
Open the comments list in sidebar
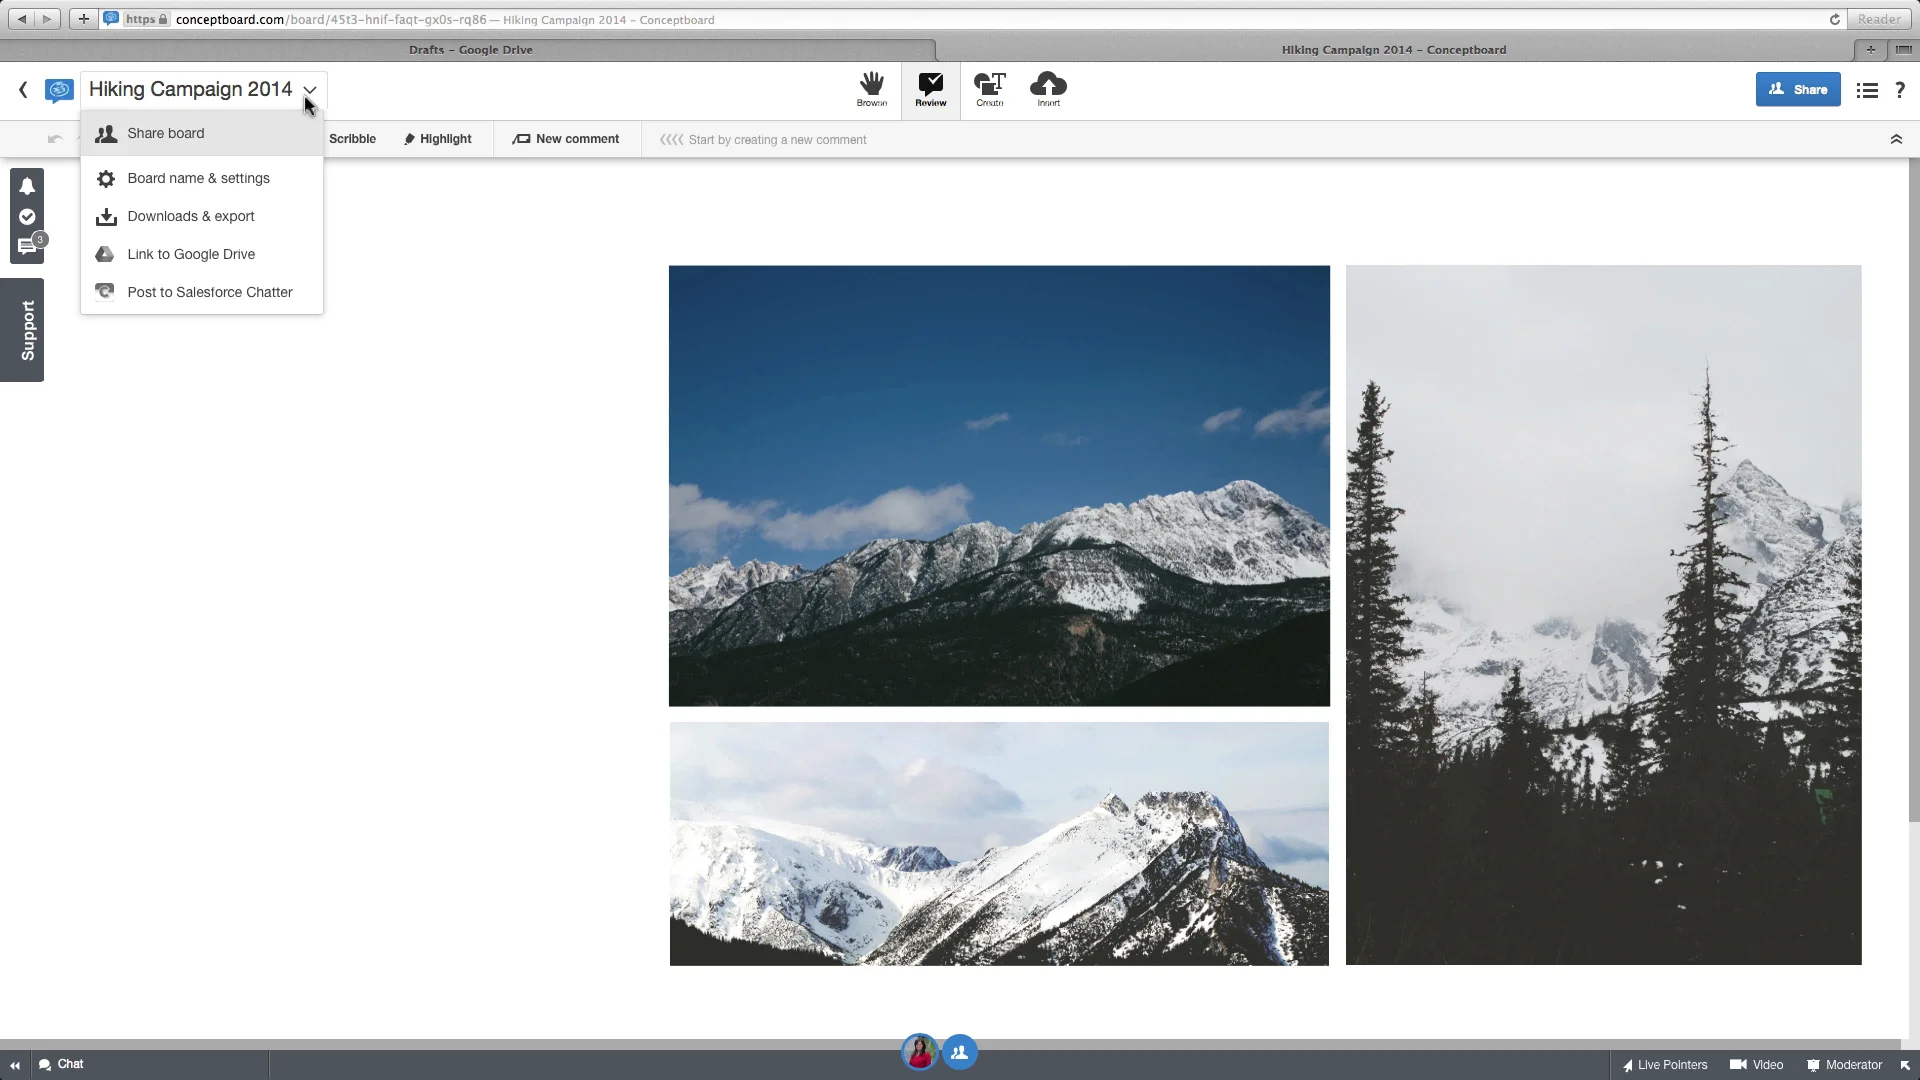point(29,246)
